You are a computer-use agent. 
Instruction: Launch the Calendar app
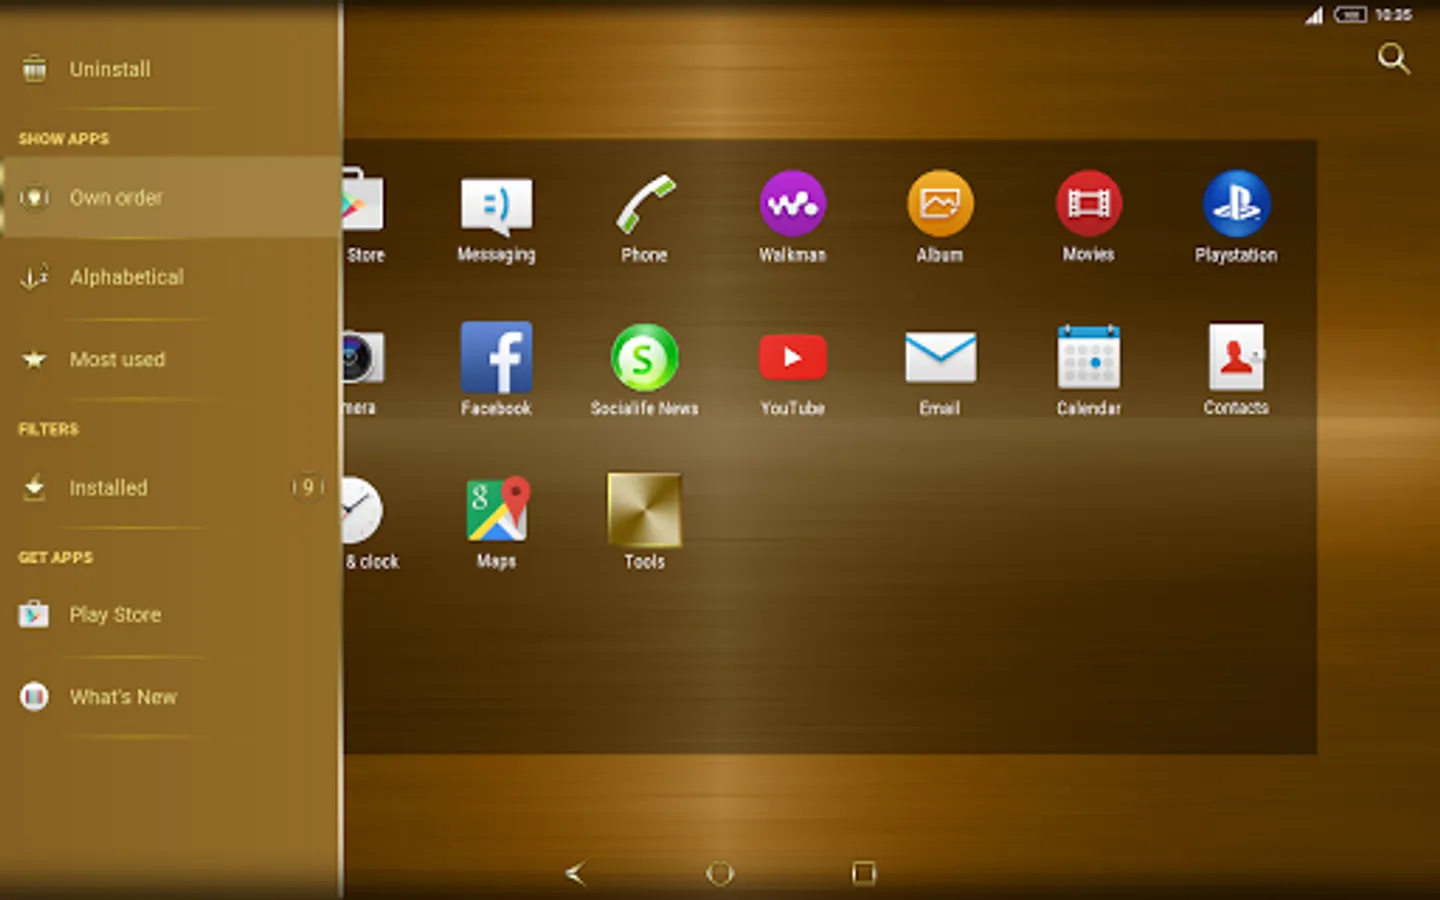pyautogui.click(x=1088, y=357)
